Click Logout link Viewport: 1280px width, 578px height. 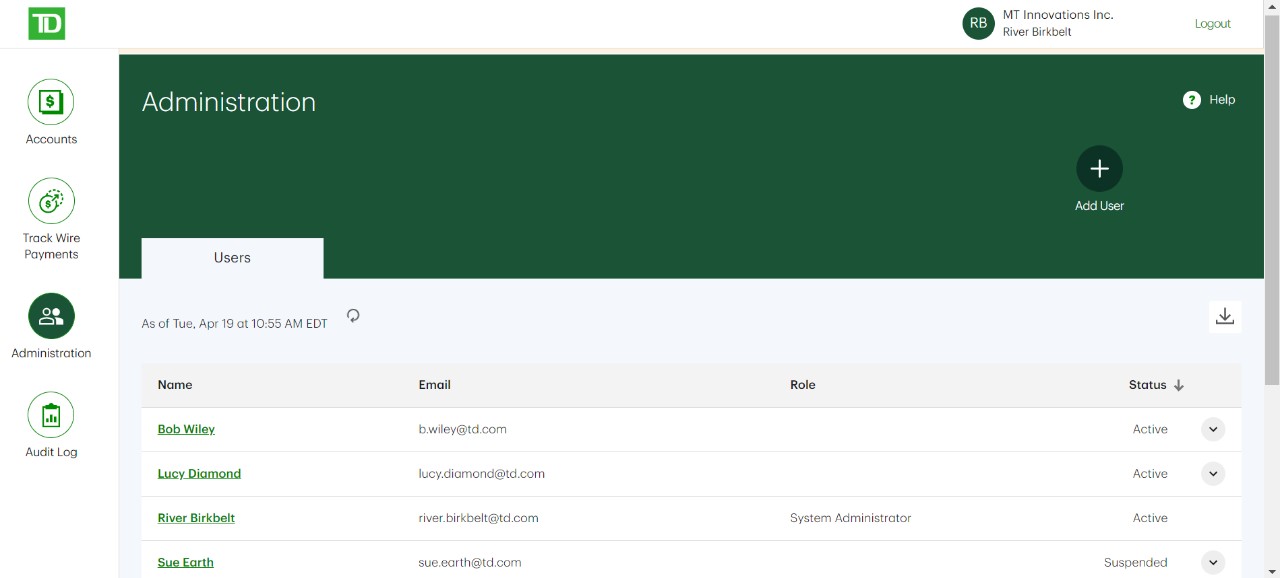pyautogui.click(x=1212, y=24)
